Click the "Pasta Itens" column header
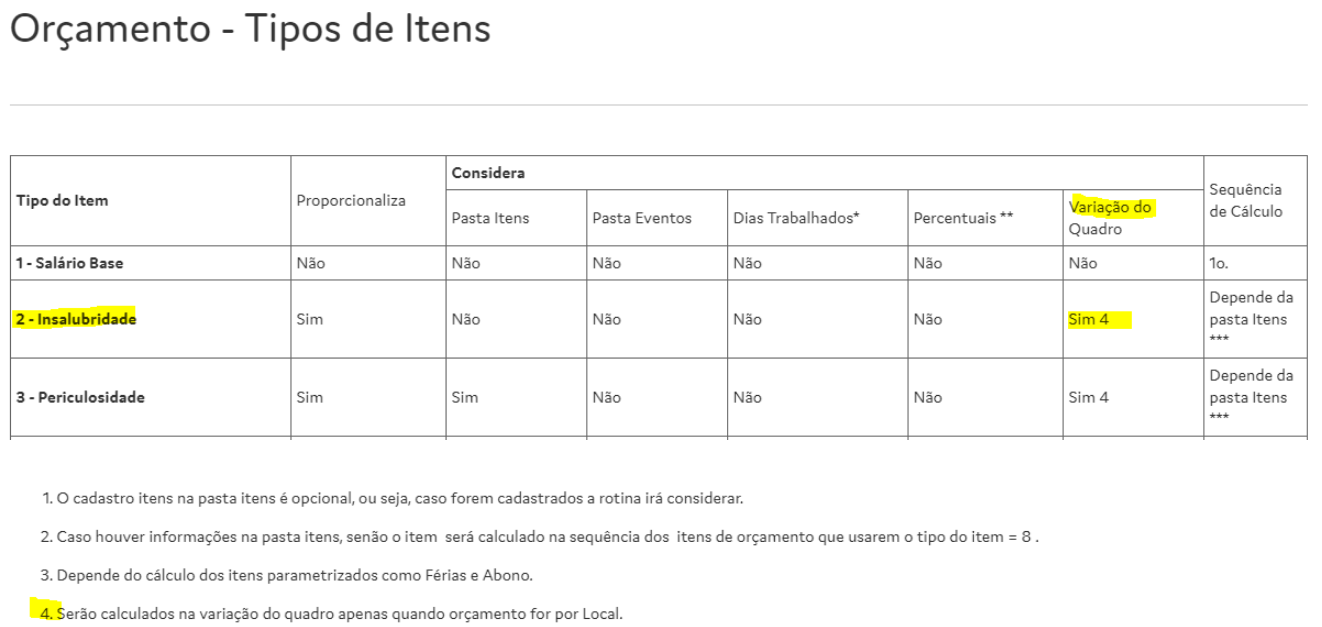 tap(489, 218)
